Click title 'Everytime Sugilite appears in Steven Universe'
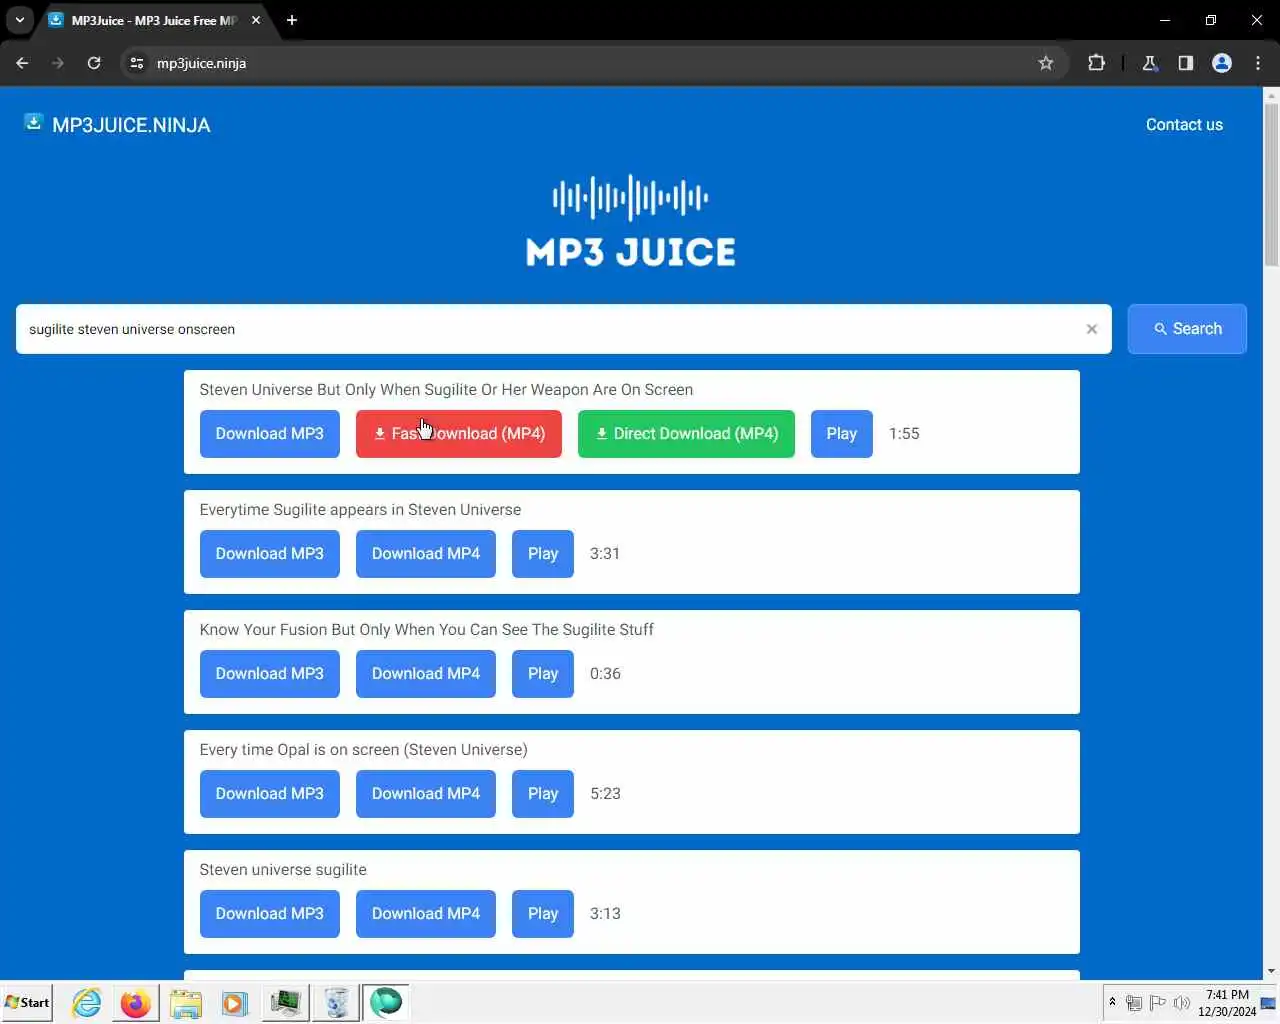 [360, 510]
